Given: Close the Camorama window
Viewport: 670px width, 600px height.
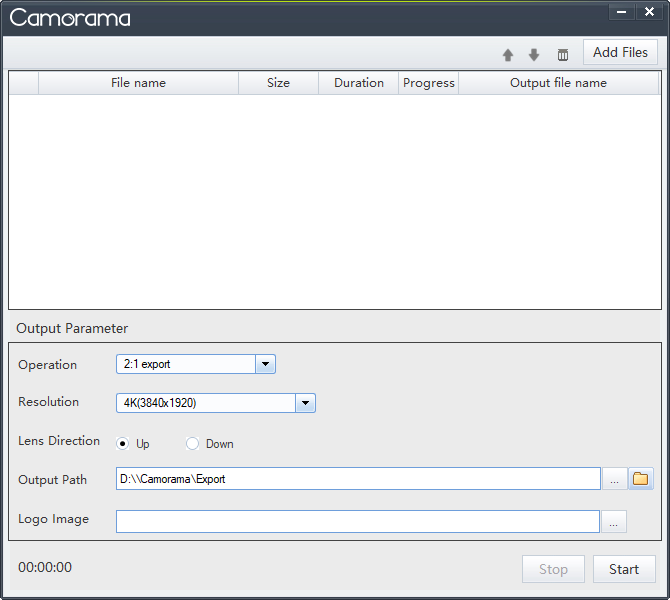Looking at the screenshot, I should point(649,12).
